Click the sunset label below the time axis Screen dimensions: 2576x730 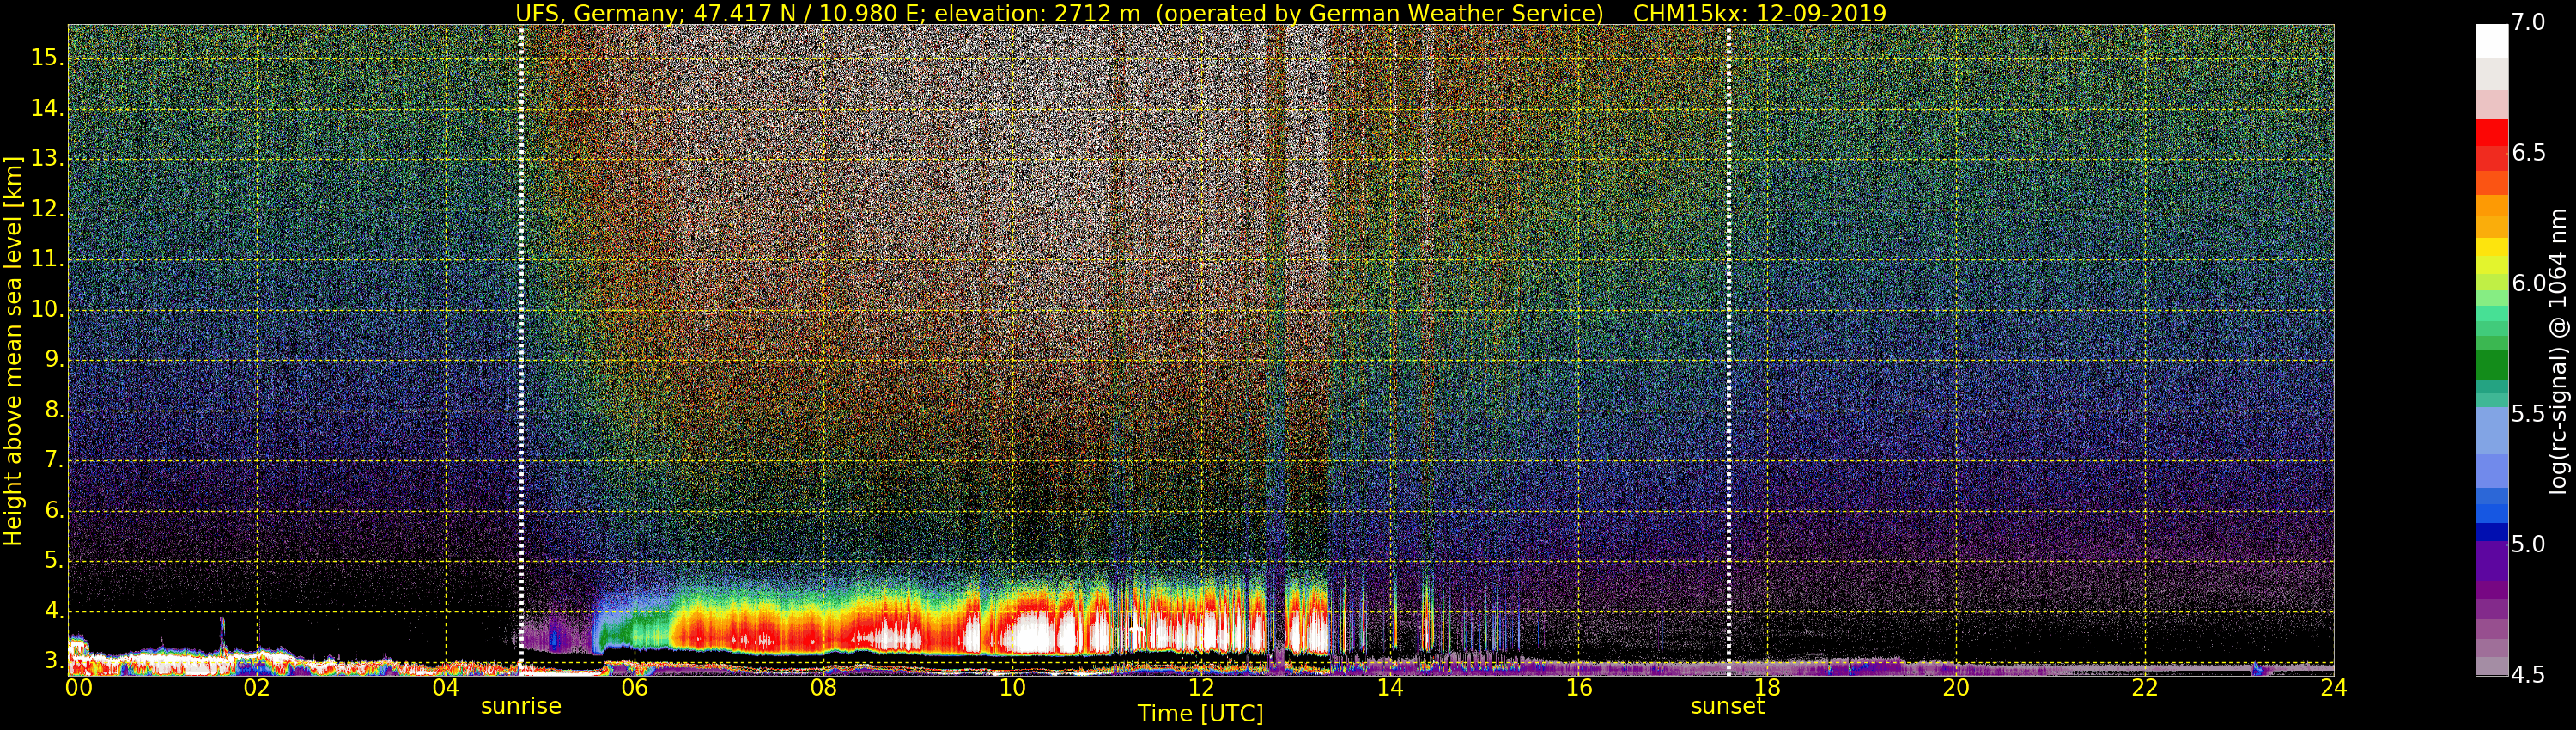1727,706
